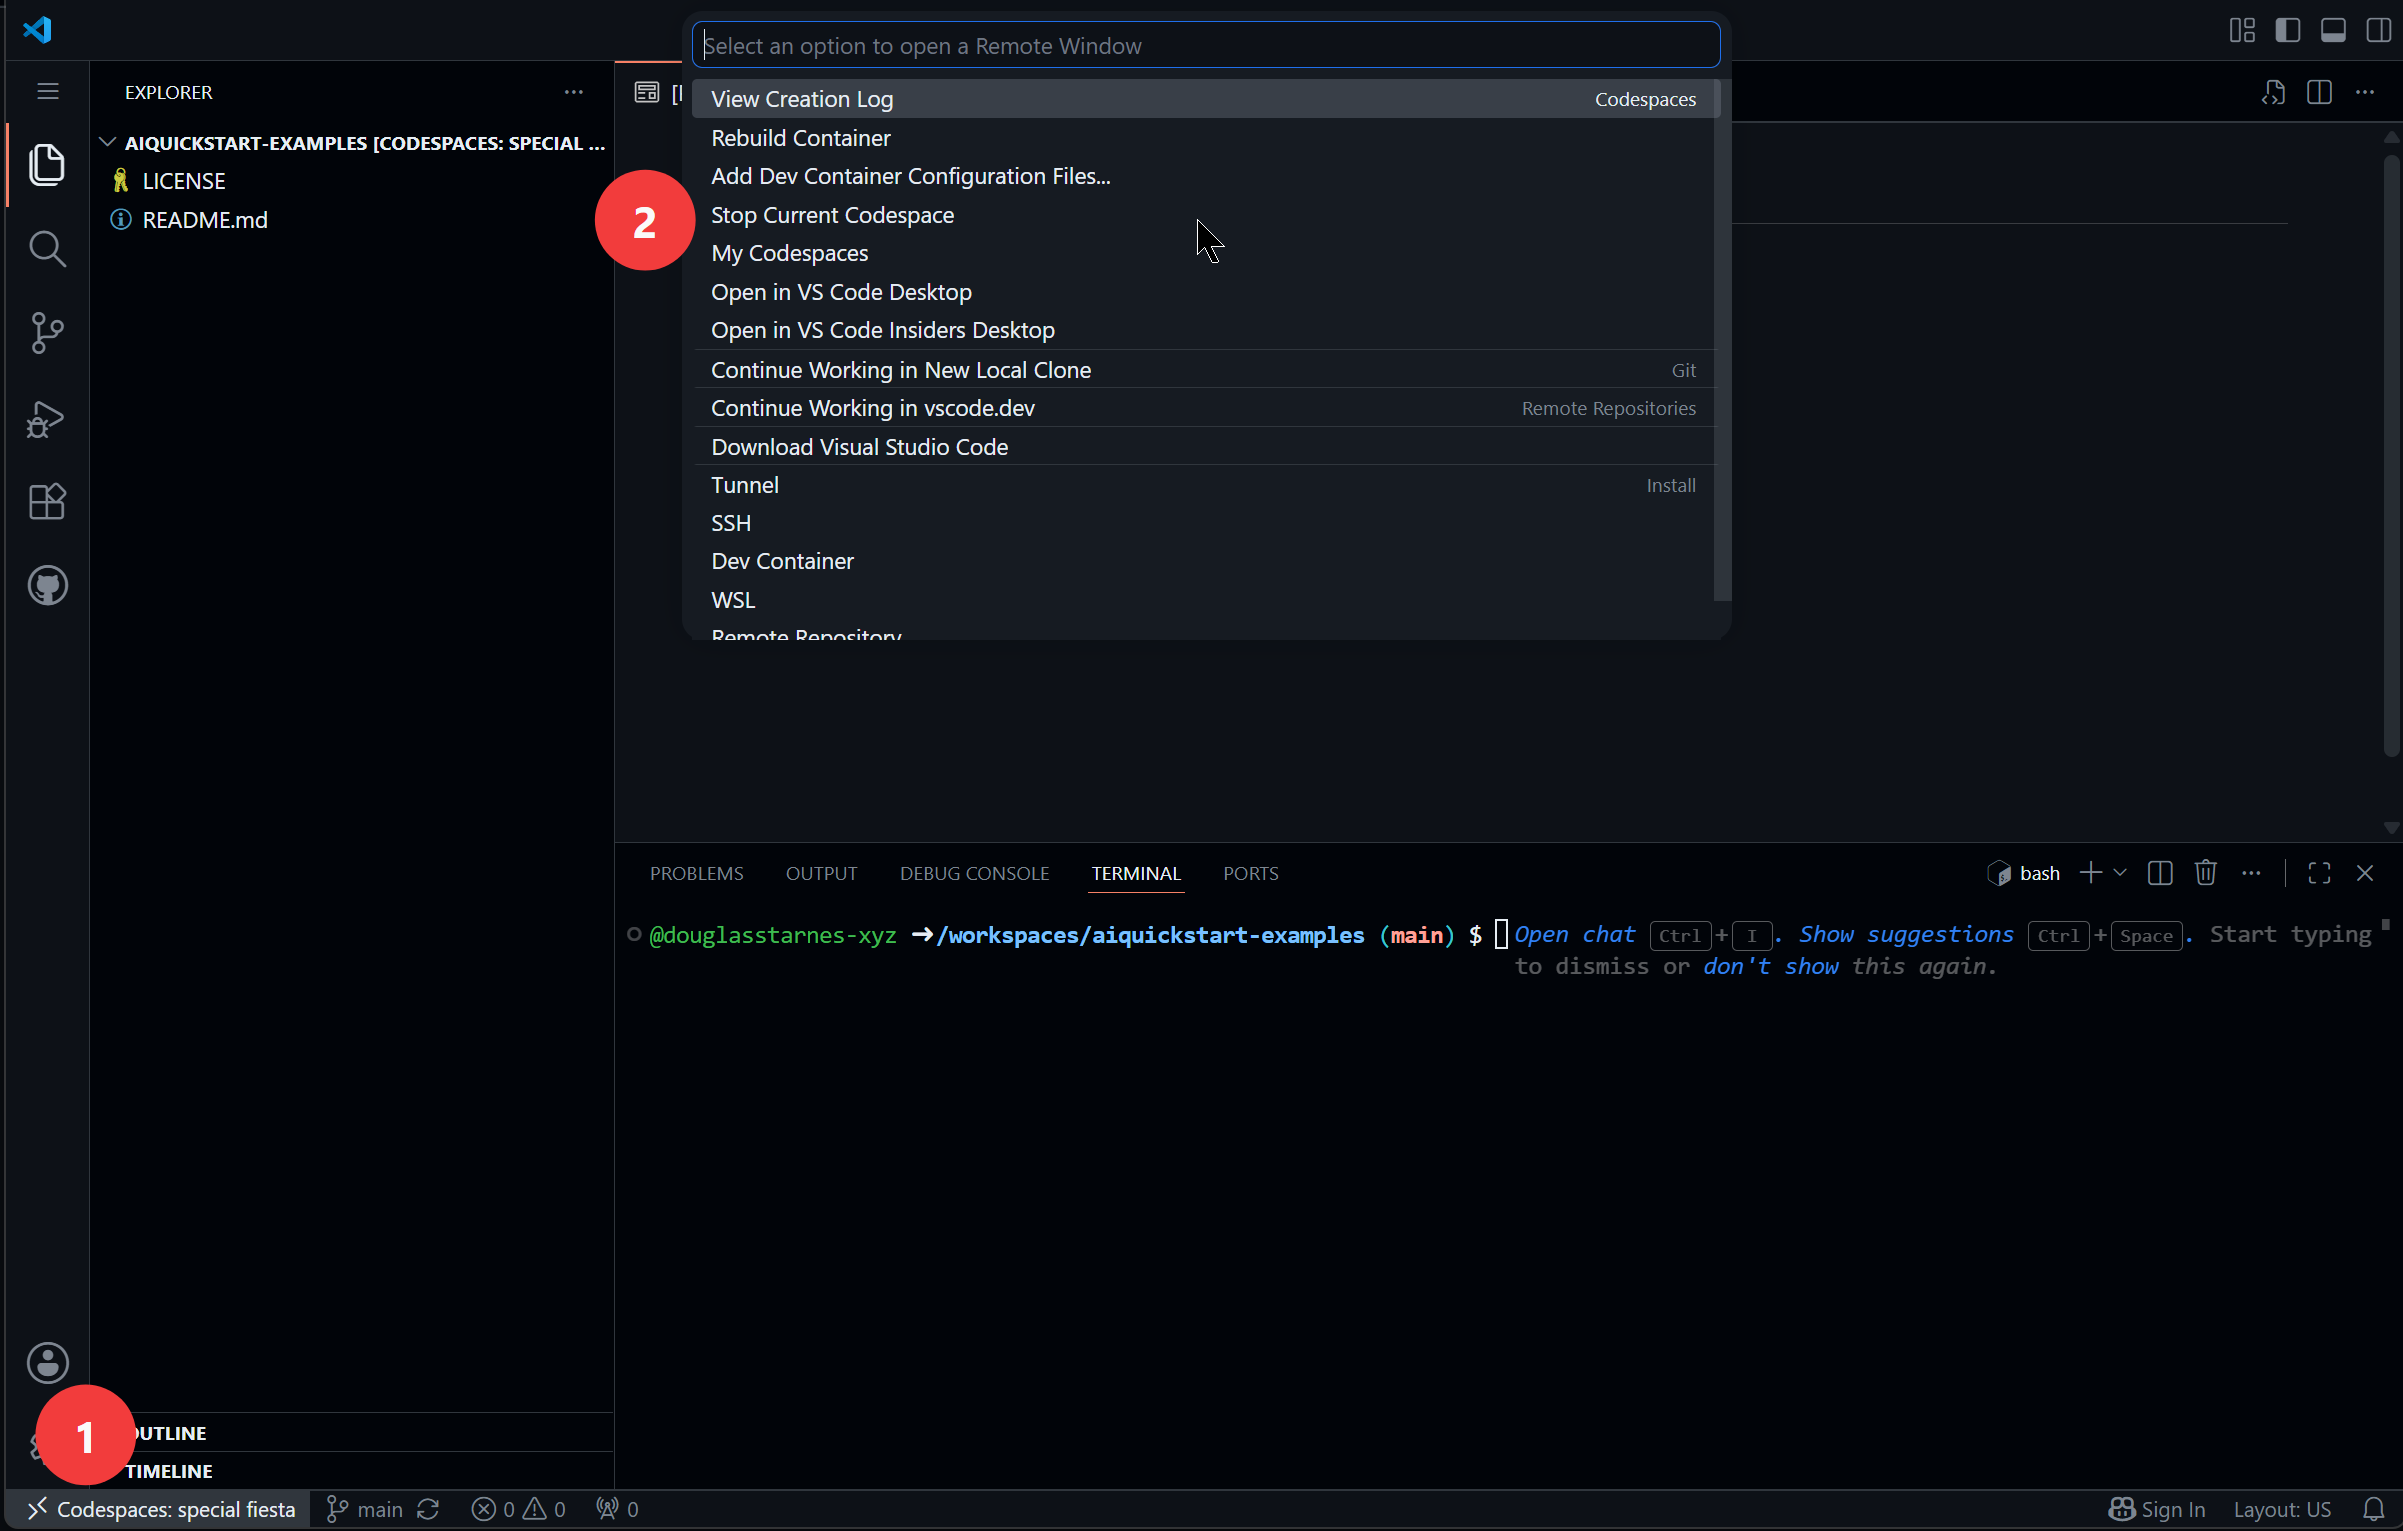Close the terminal panel
Screen dimensions: 2403x1531
click(x=2365, y=873)
